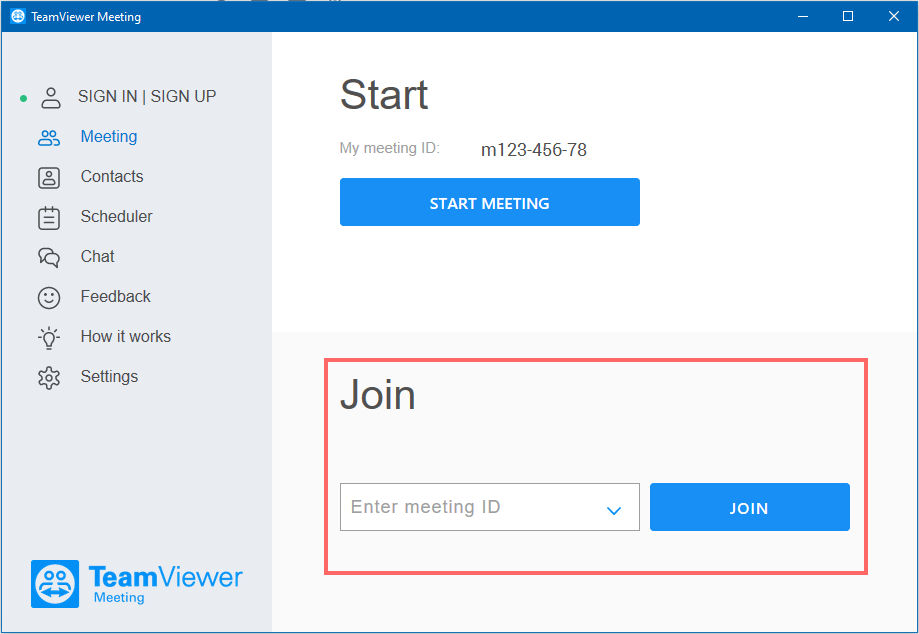Viewport: 919px width, 634px height.
Task: Switch to the Chat page
Action: 97,256
